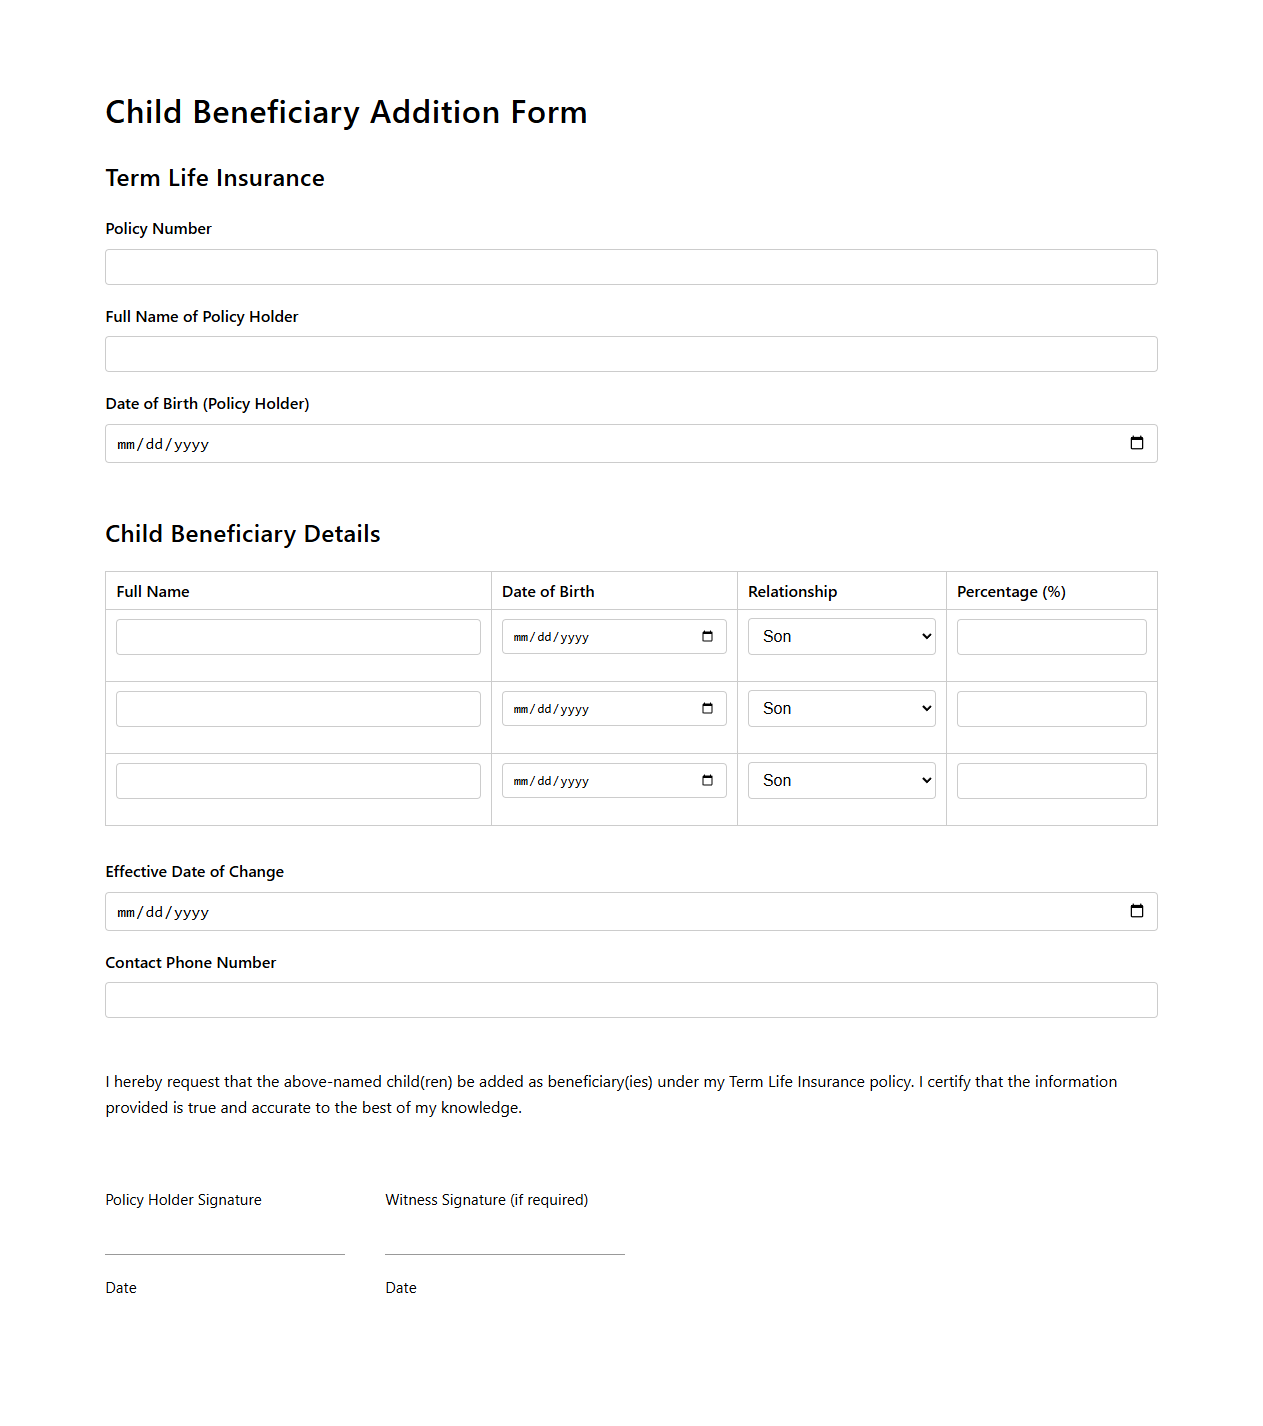The width and height of the screenshot is (1263, 1426).
Task: Click the Contact Phone Number input field
Action: point(631,999)
